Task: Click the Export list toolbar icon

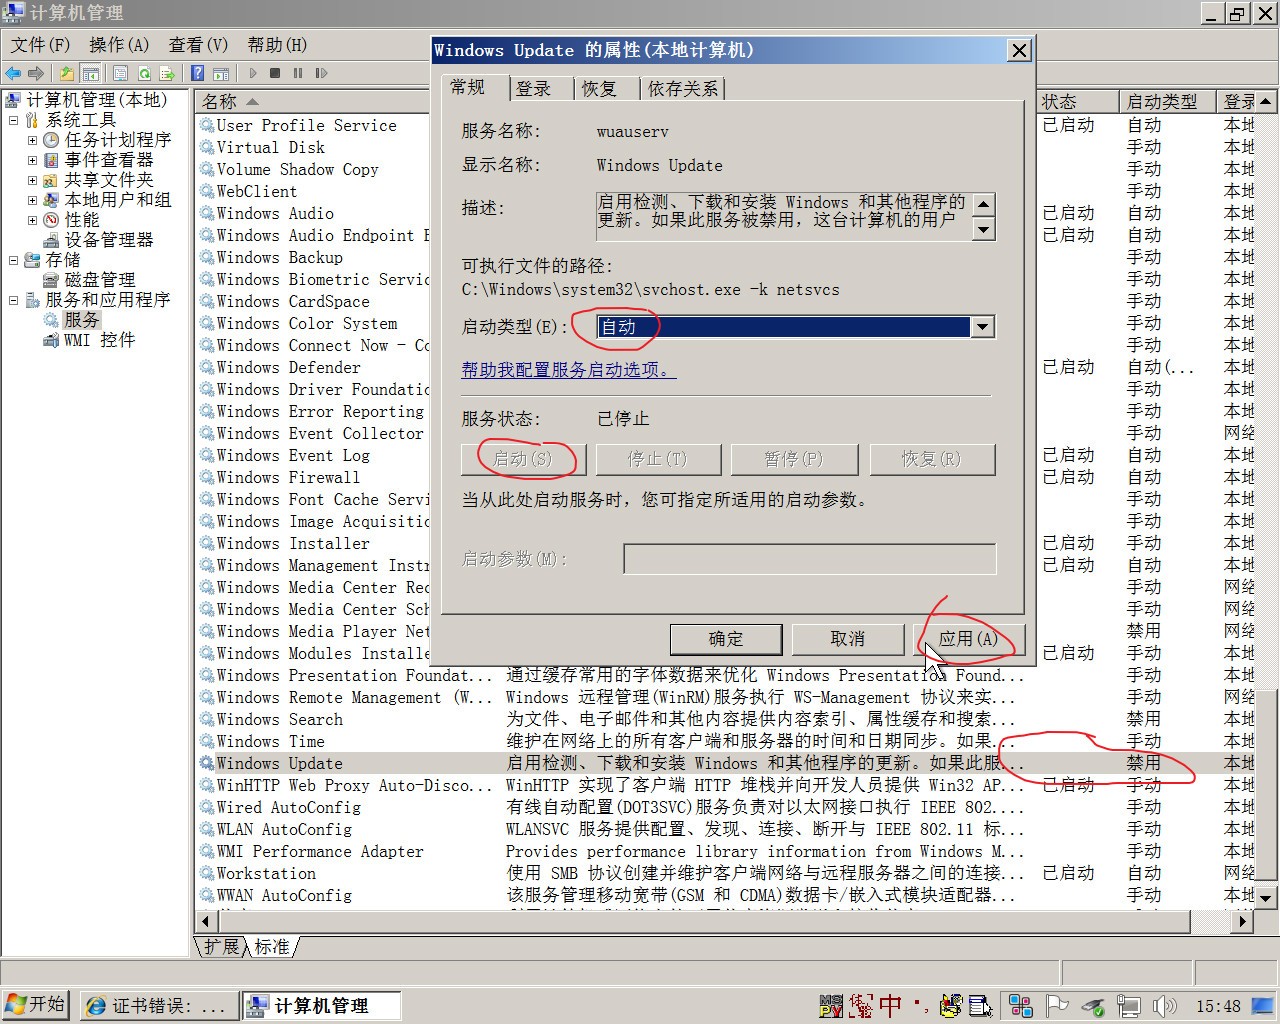Action: pyautogui.click(x=167, y=73)
